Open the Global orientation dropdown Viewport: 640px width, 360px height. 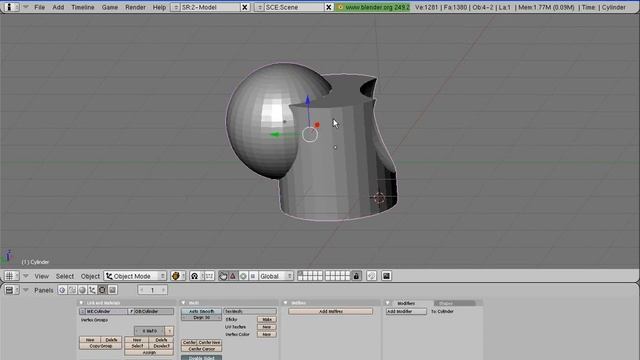click(276, 276)
